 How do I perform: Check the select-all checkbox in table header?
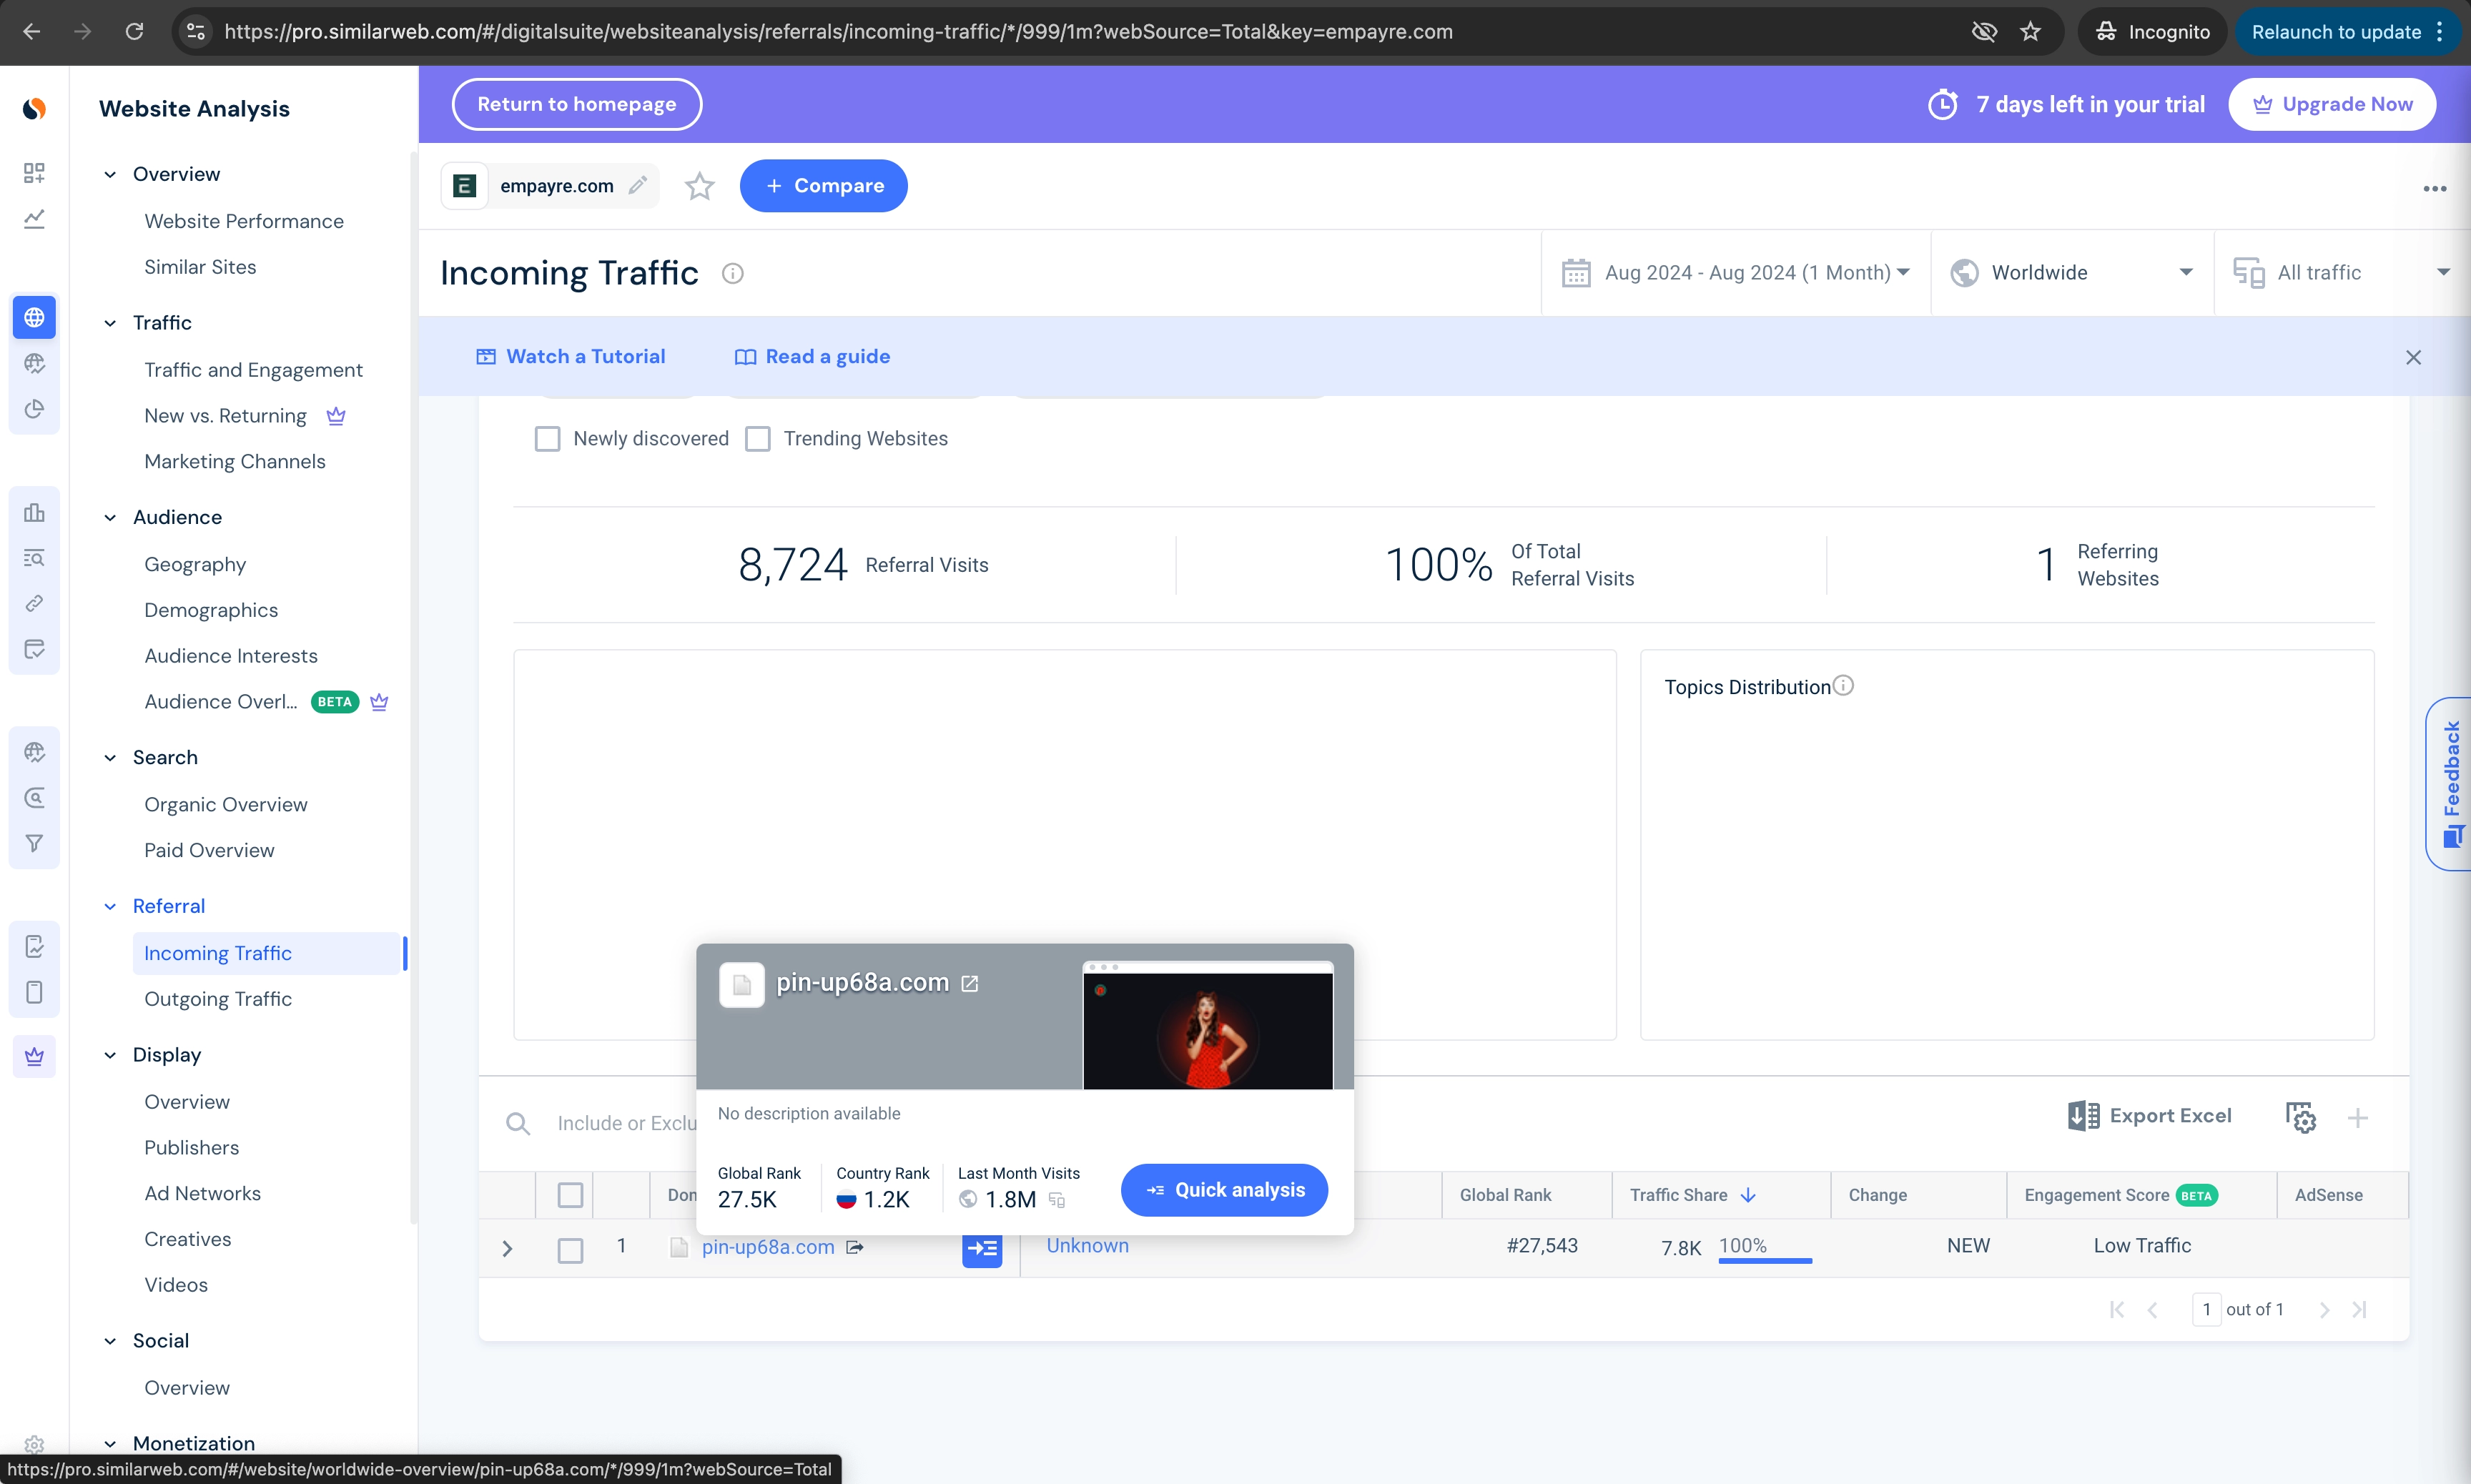point(571,1194)
